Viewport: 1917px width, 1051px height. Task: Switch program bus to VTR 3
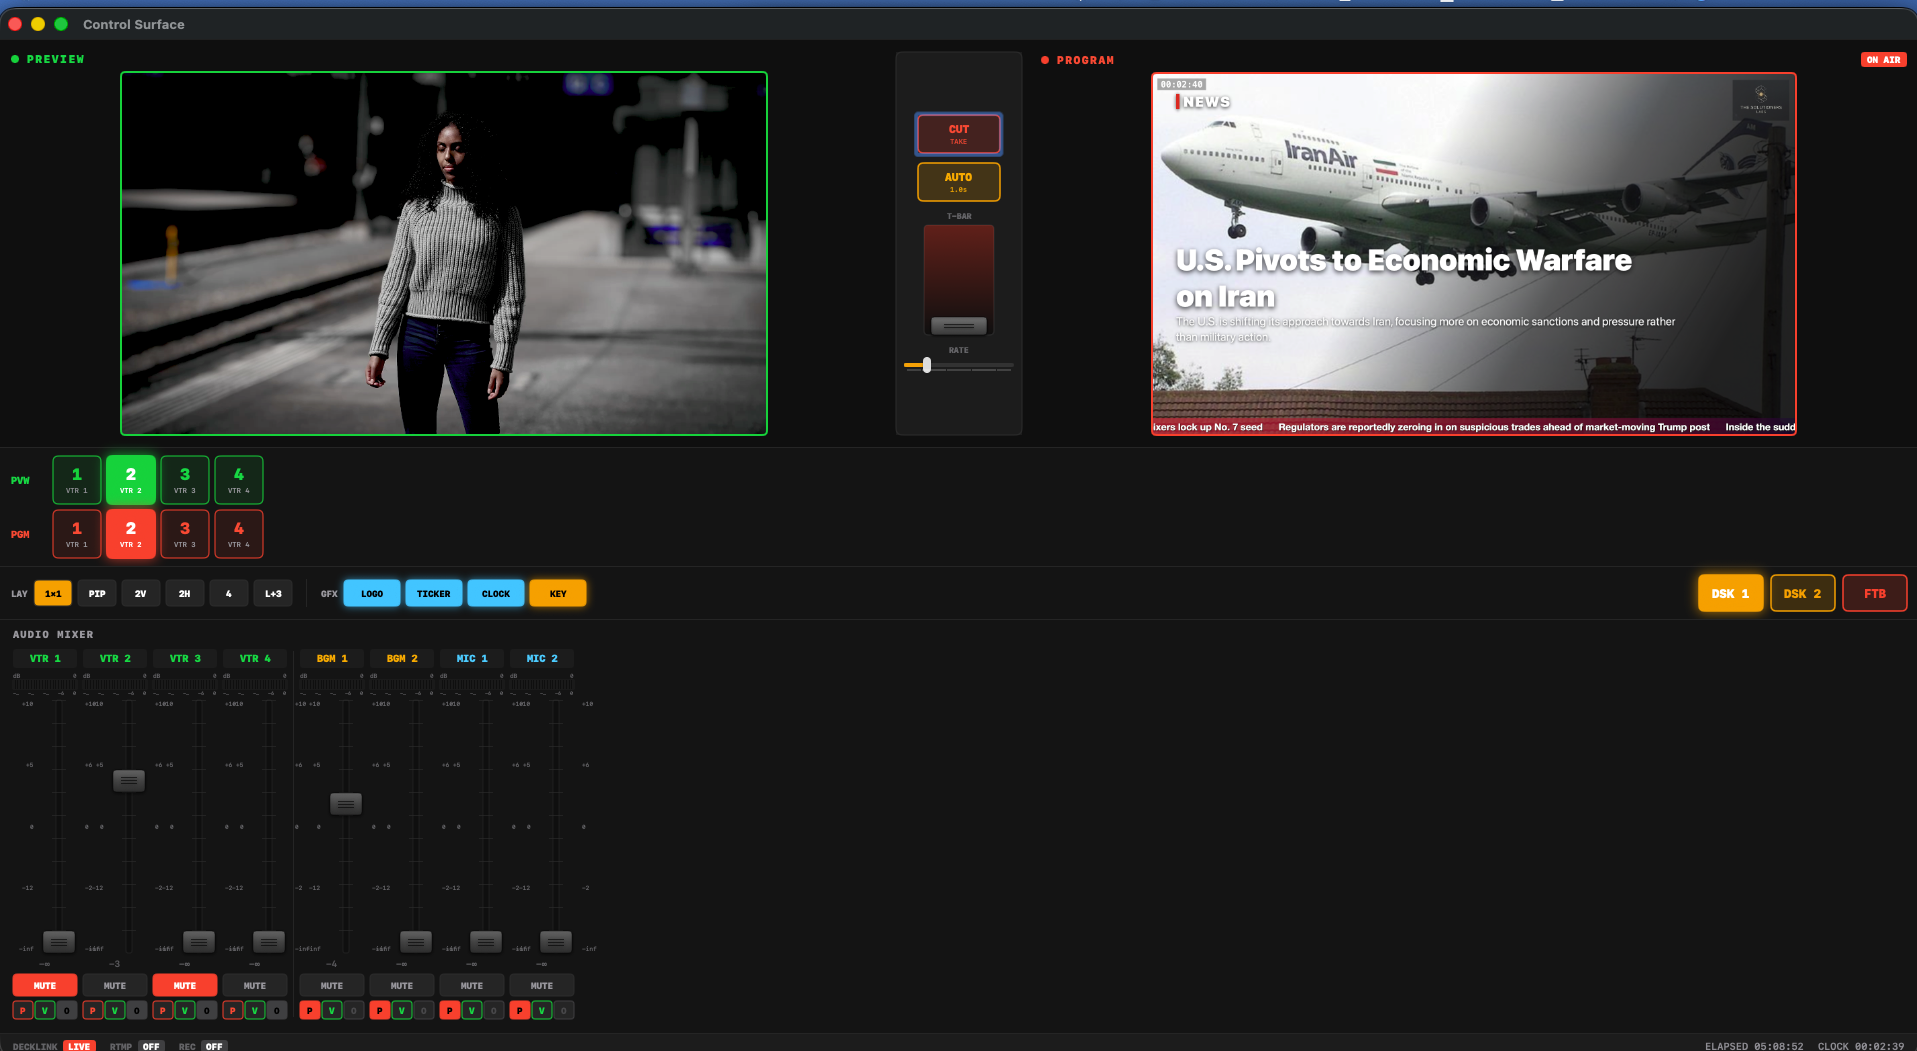tap(185, 534)
